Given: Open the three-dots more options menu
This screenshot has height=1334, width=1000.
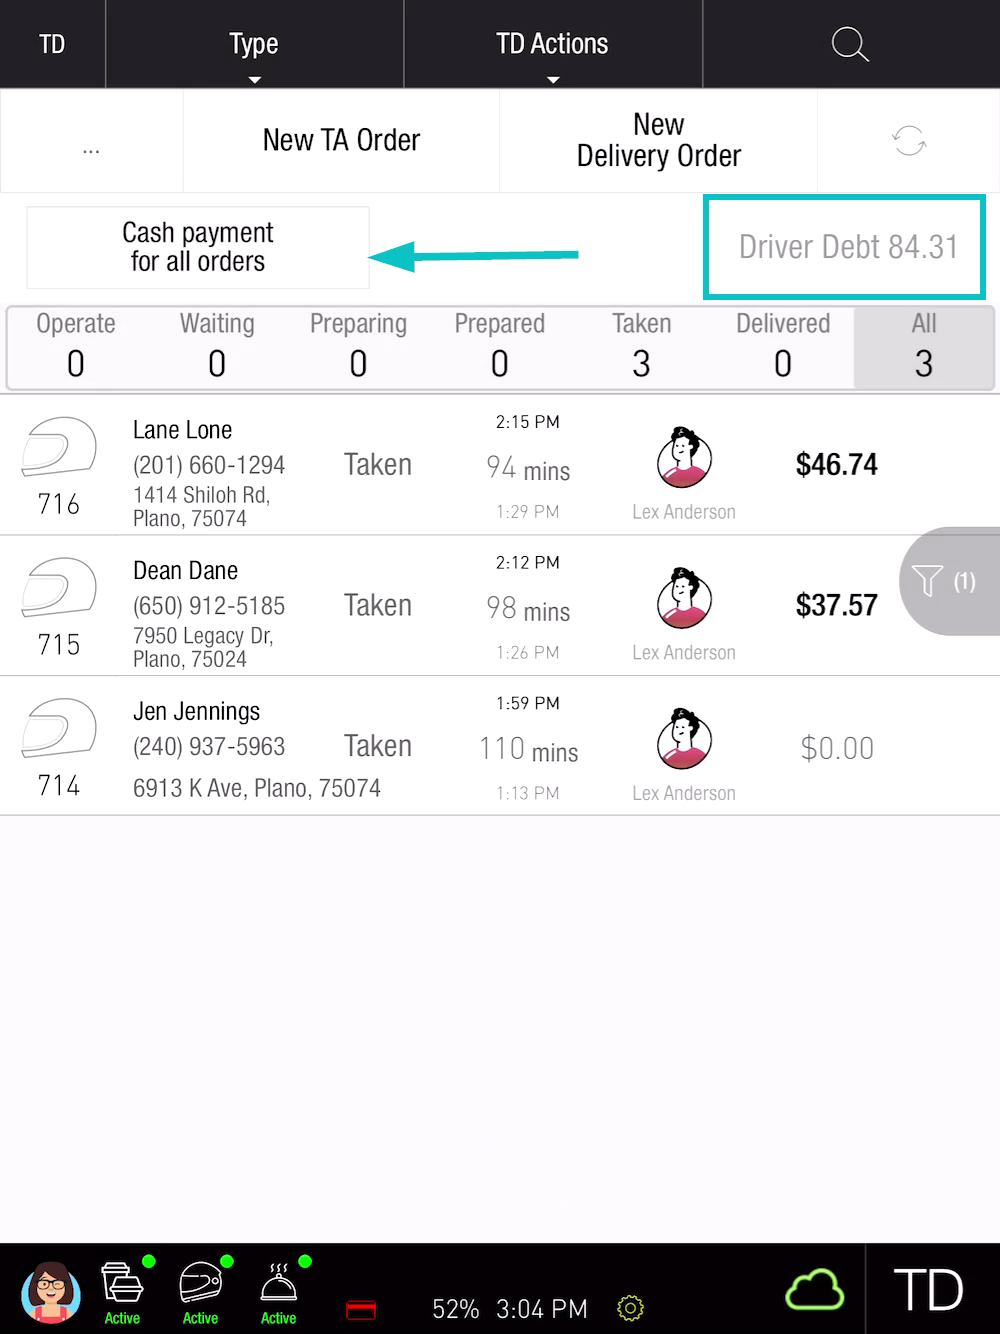Looking at the screenshot, I should [x=91, y=142].
